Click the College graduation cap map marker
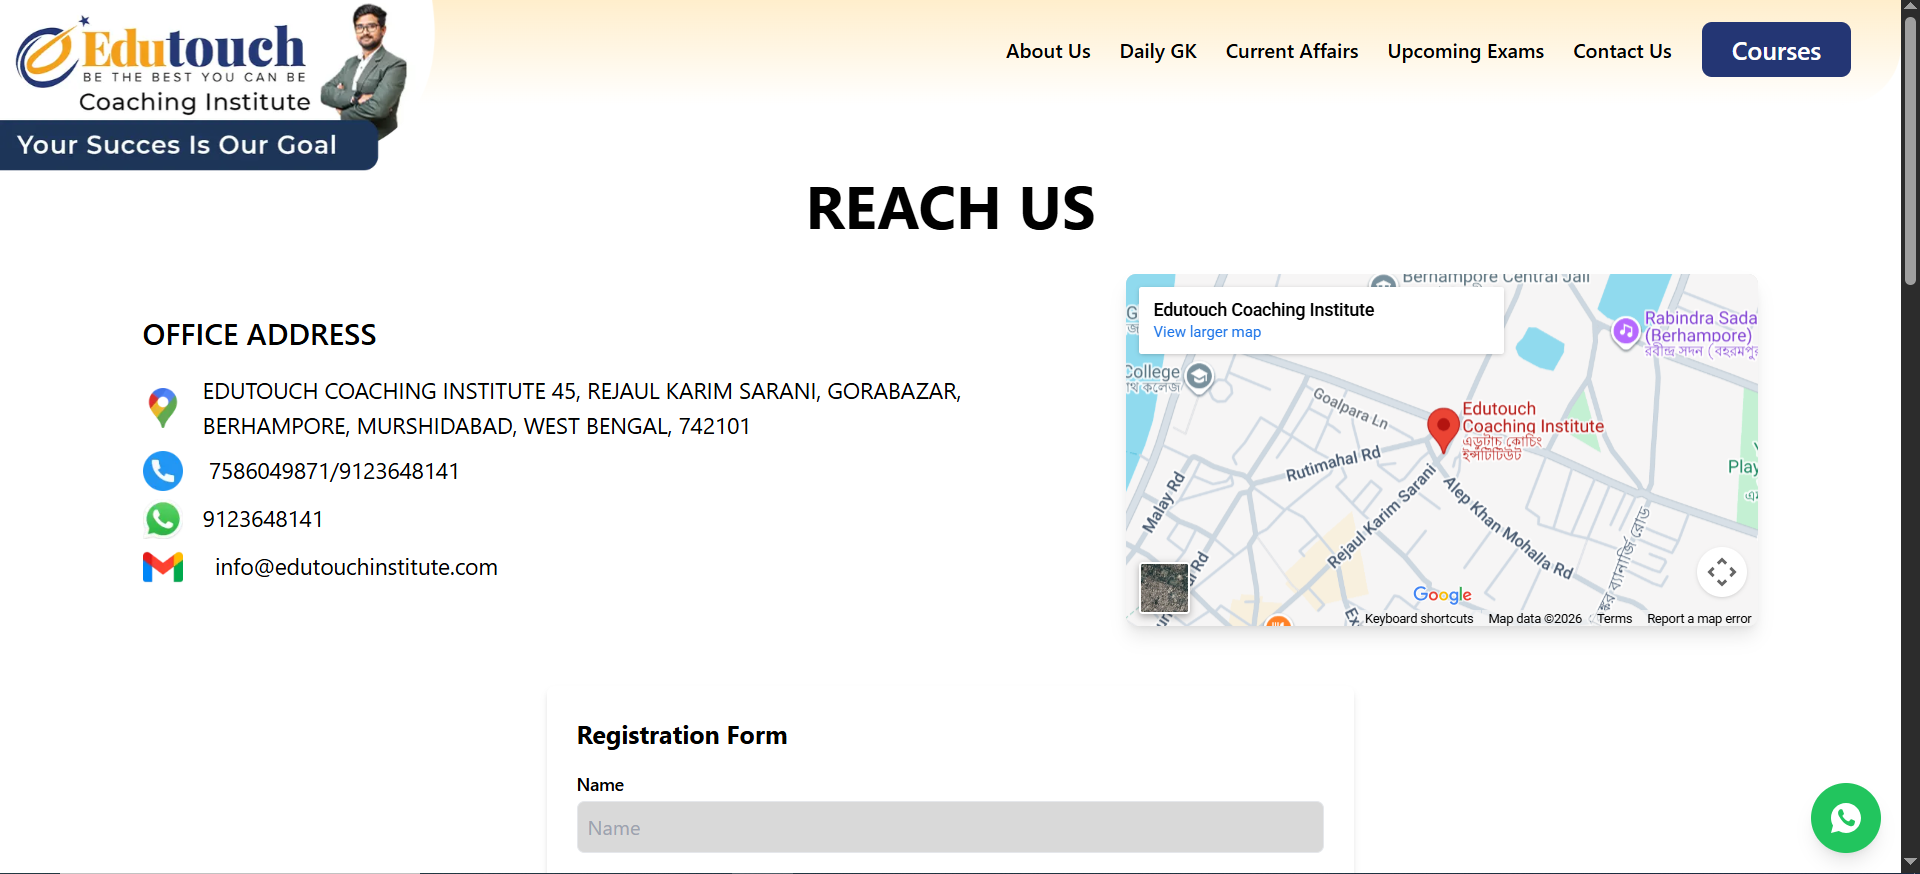The width and height of the screenshot is (1920, 874). click(x=1199, y=376)
